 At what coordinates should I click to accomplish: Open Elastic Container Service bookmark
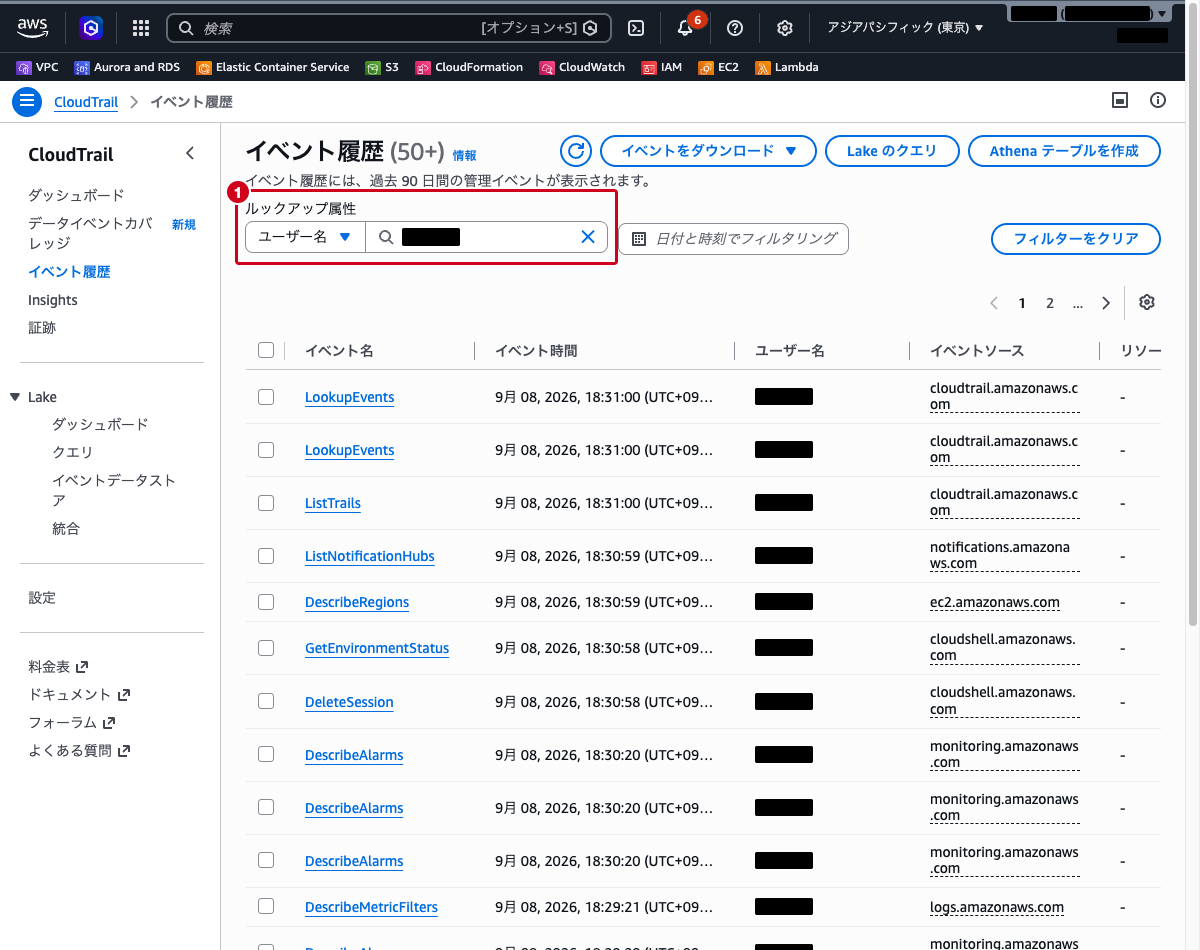[273, 67]
